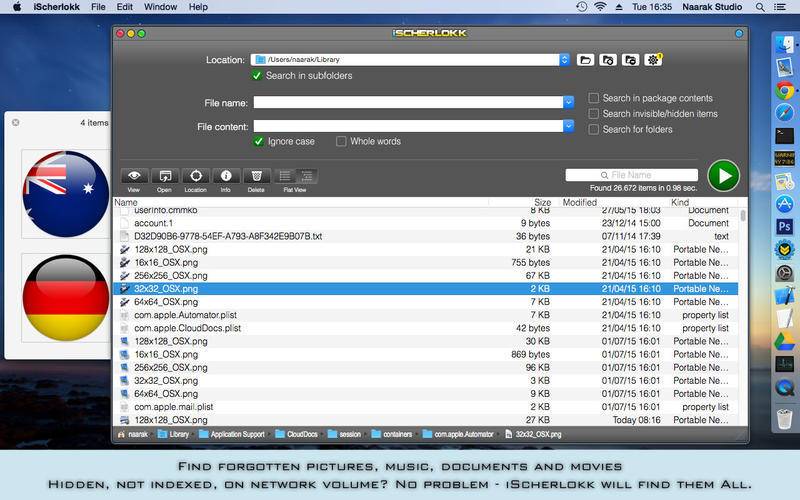This screenshot has height=500, width=800.
Task: Toggle Ignore case checkbox
Action: click(x=258, y=141)
